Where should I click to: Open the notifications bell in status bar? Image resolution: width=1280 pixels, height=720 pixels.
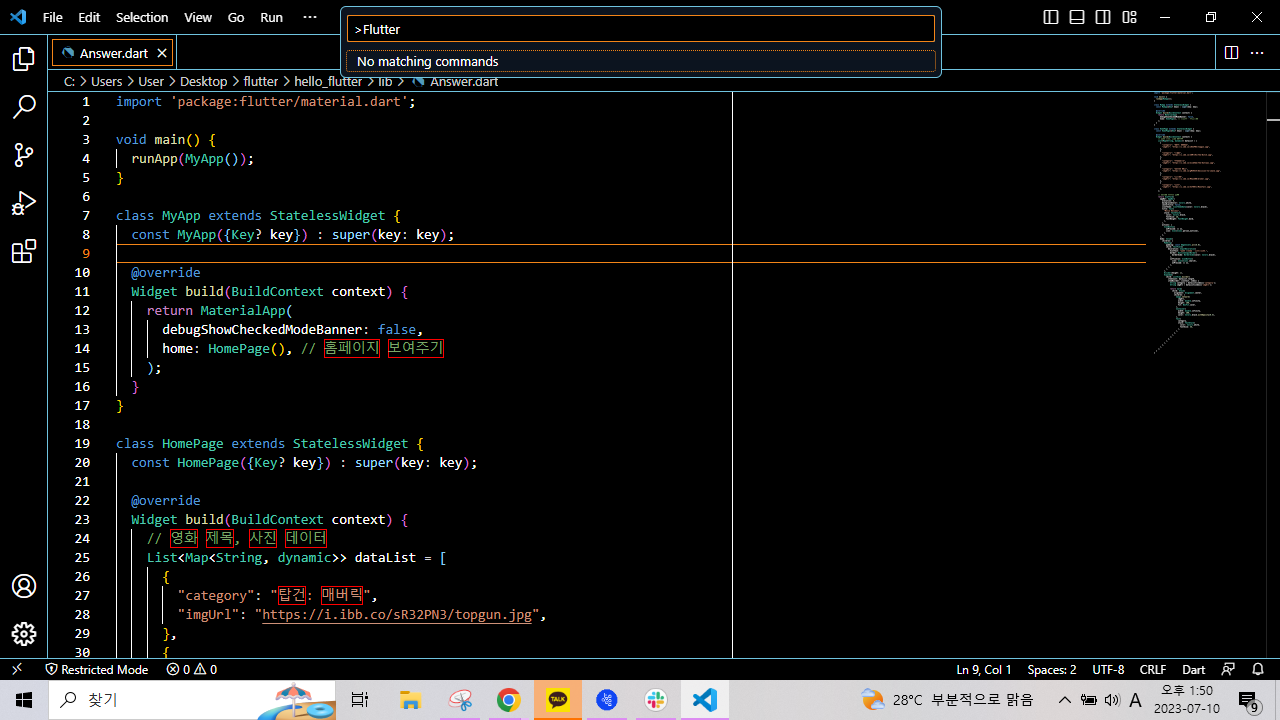1258,669
